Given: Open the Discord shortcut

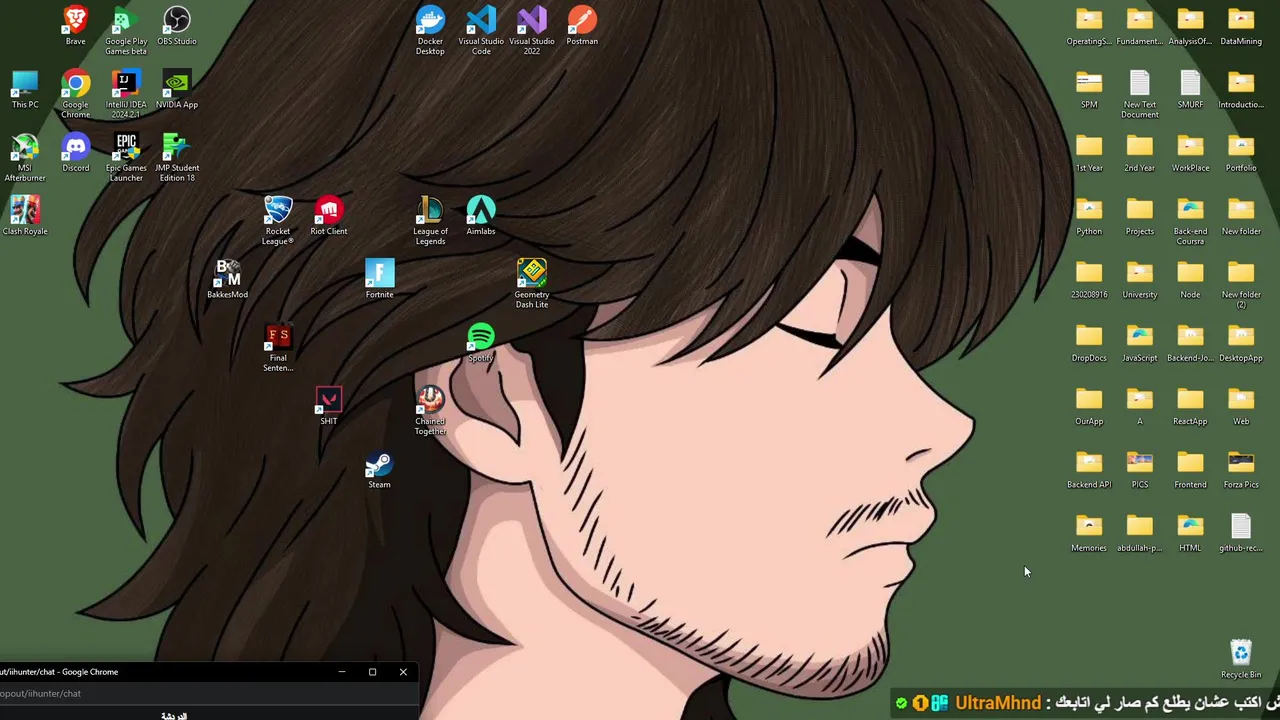Looking at the screenshot, I should [x=75, y=152].
